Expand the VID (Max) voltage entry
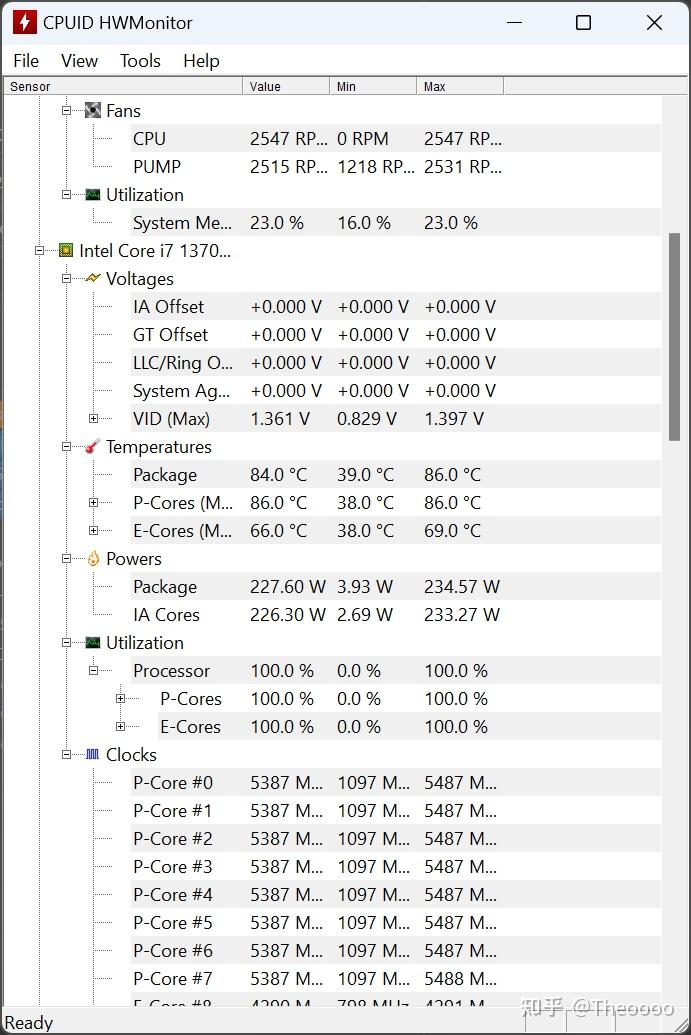The height and width of the screenshot is (1035, 691). 93,419
